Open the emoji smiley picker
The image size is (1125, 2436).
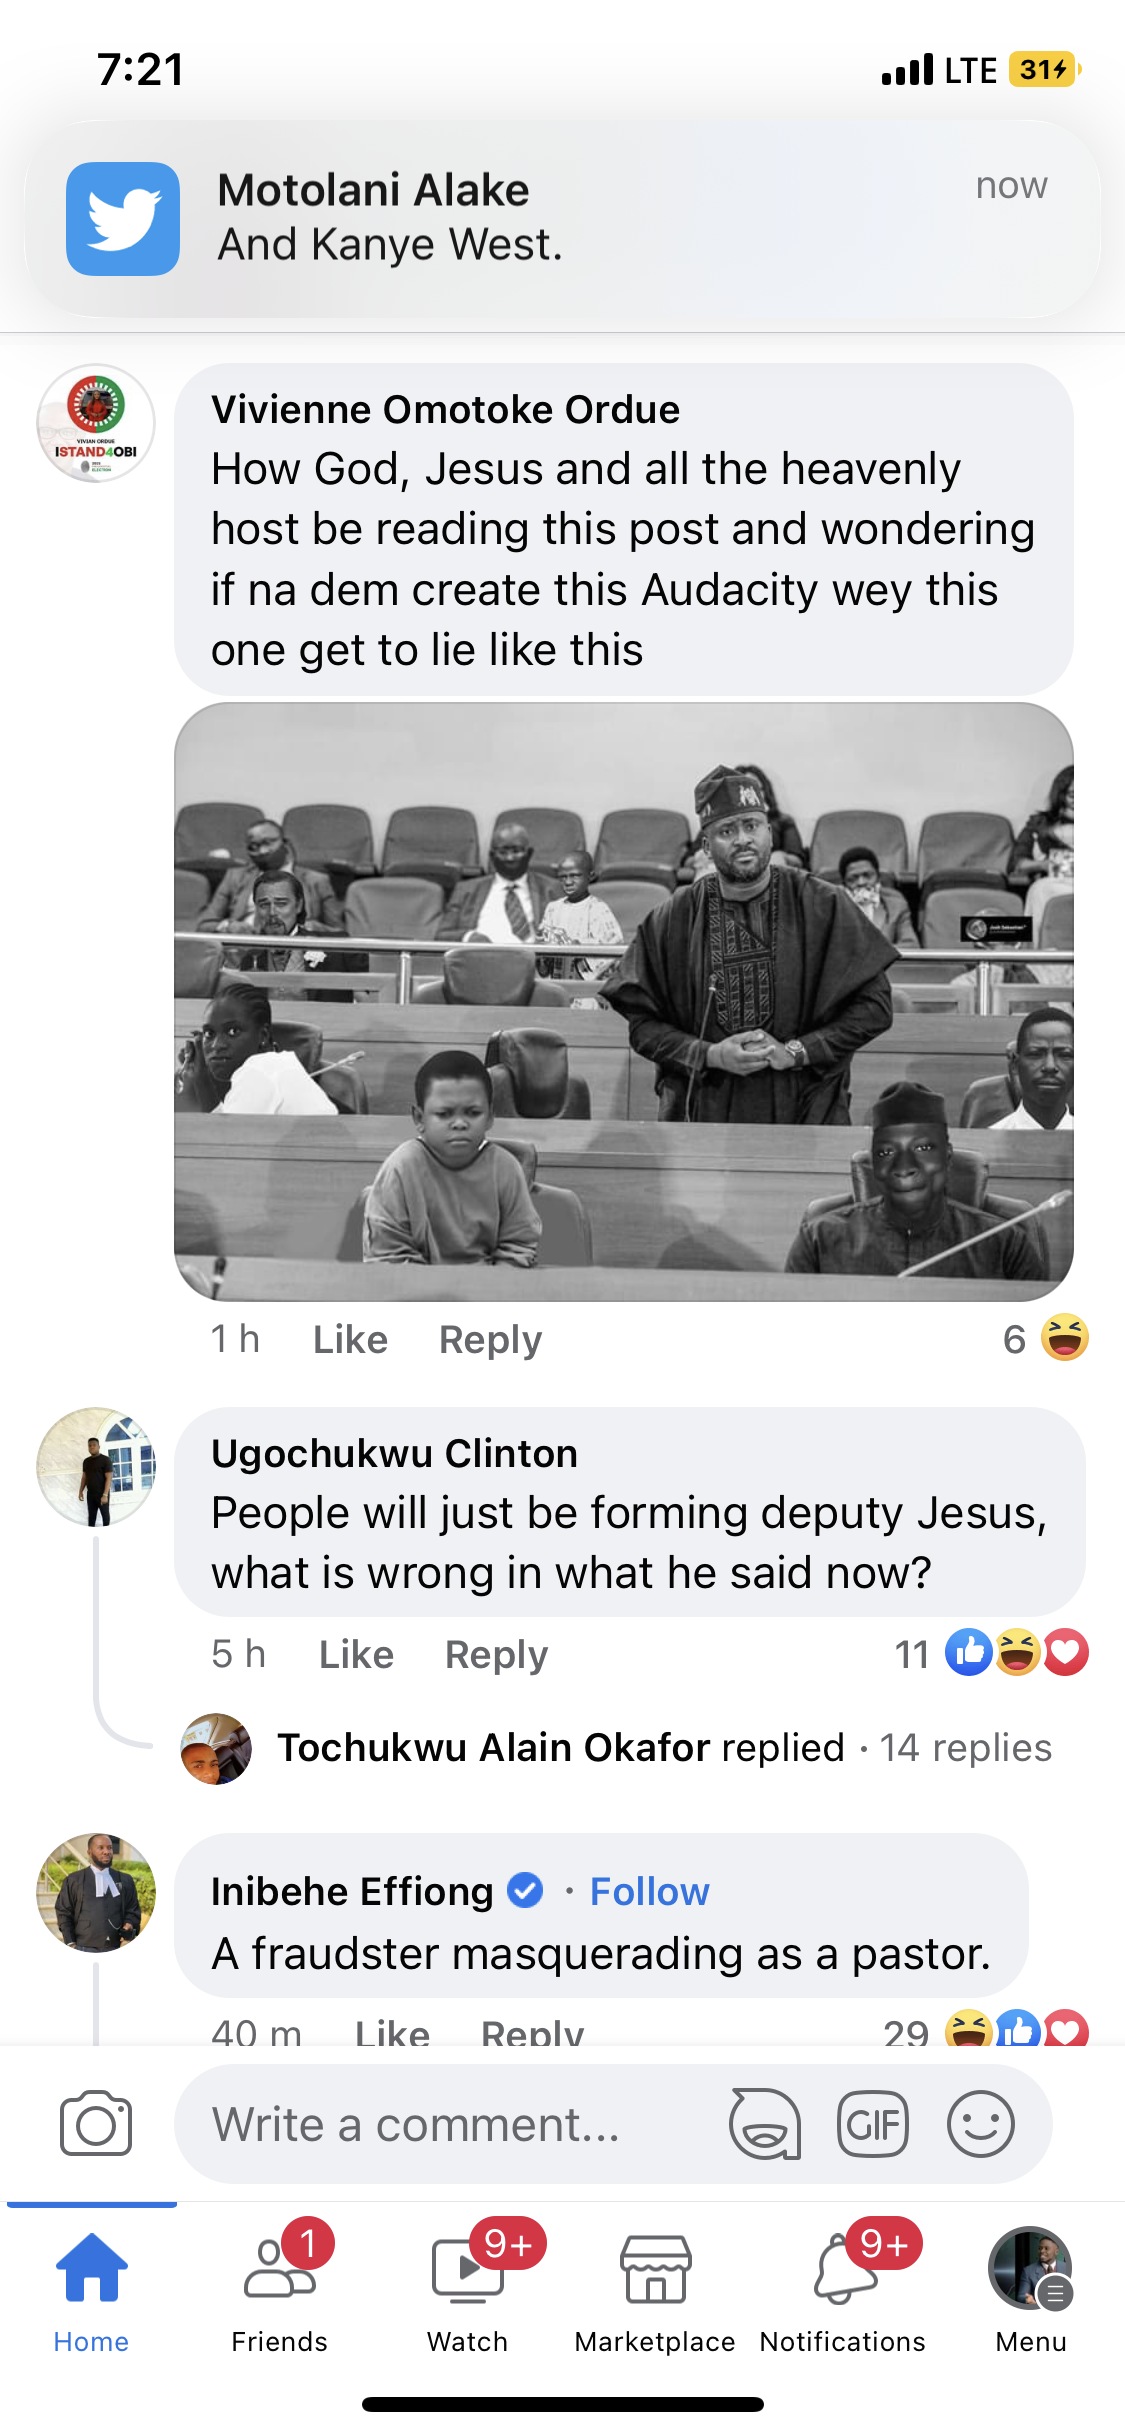pyautogui.click(x=981, y=2124)
